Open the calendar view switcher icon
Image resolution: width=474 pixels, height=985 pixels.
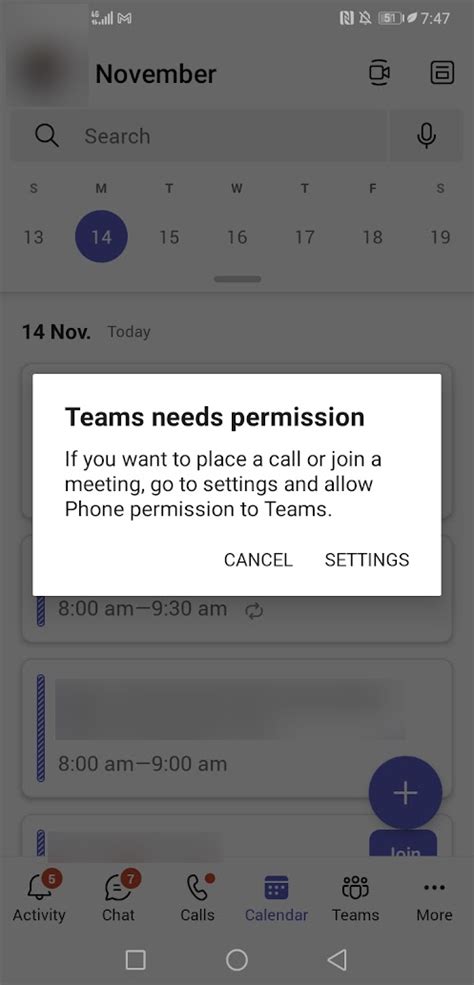442,73
